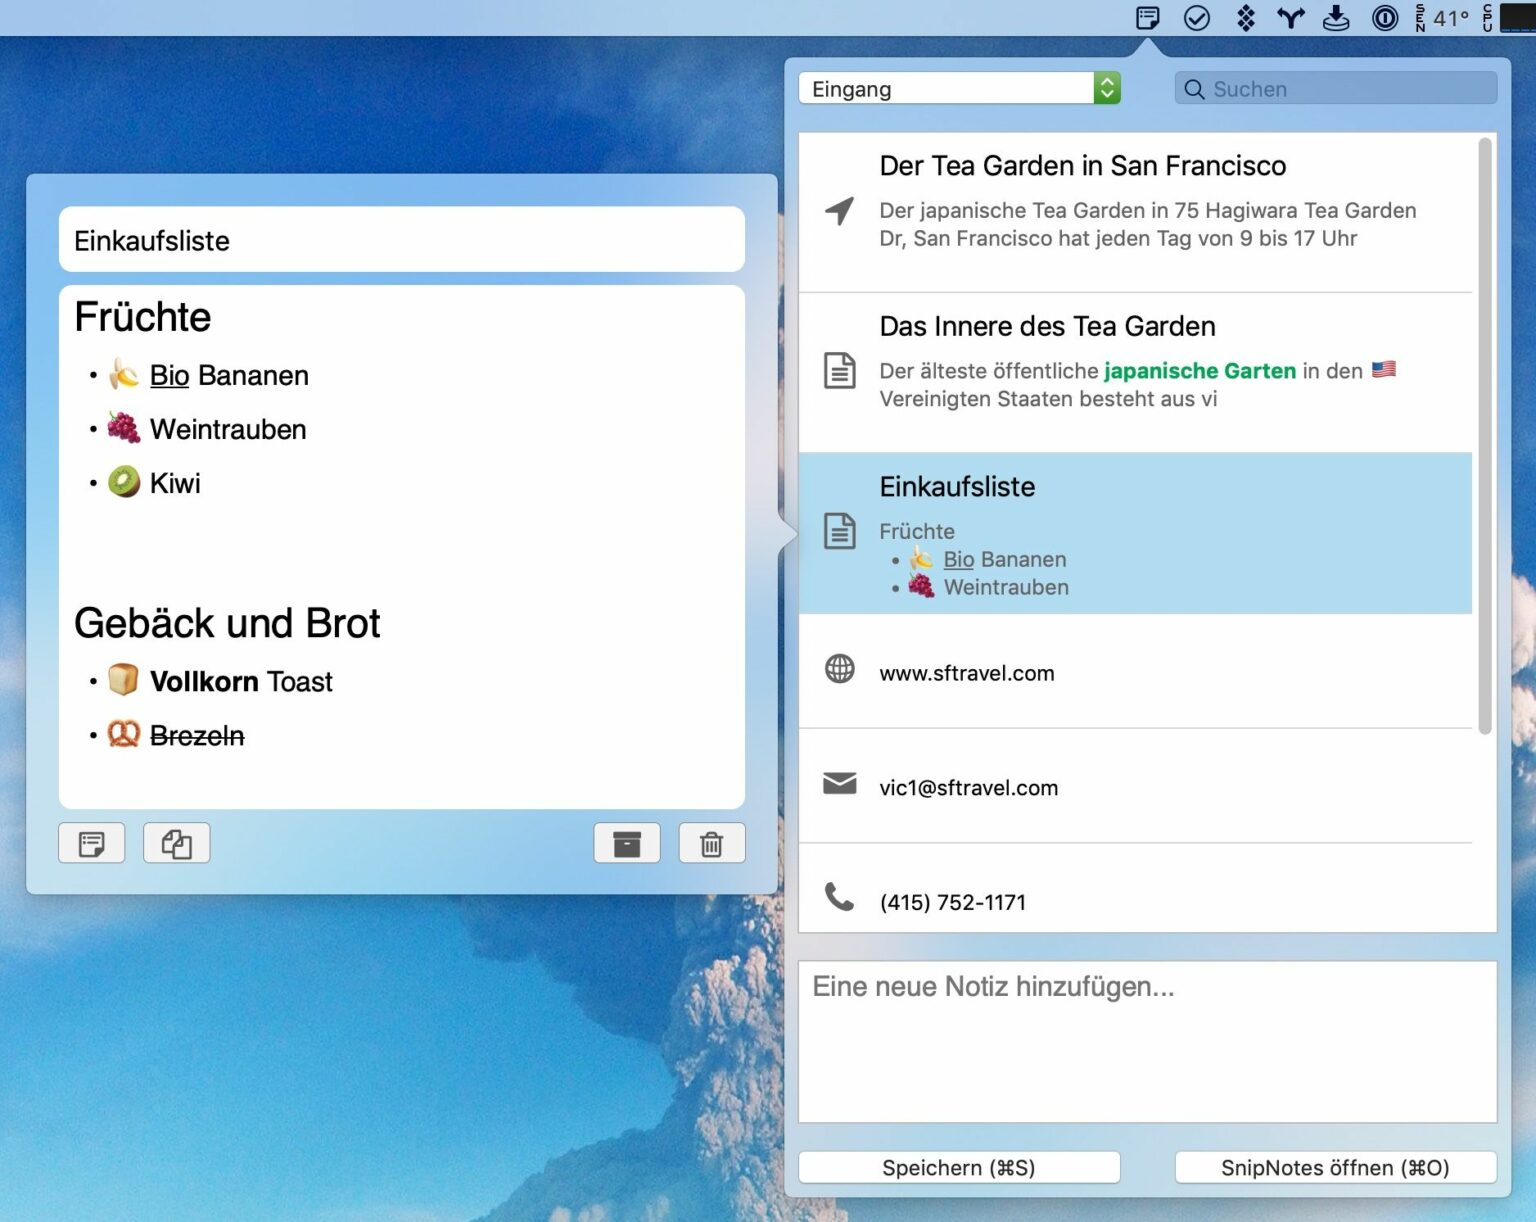
Task: Click the download tray menu bar icon
Action: 1336,17
